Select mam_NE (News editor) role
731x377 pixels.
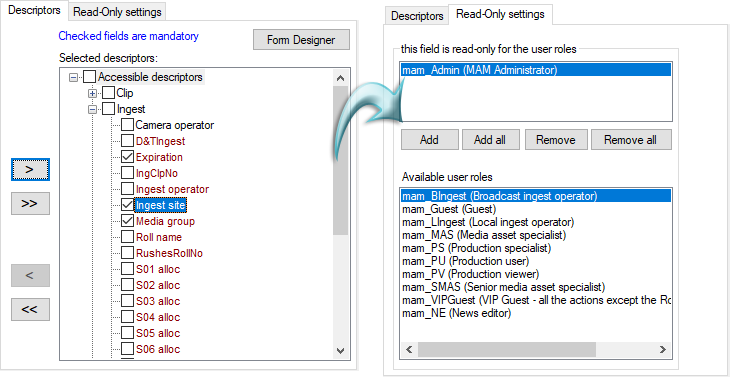point(536,314)
